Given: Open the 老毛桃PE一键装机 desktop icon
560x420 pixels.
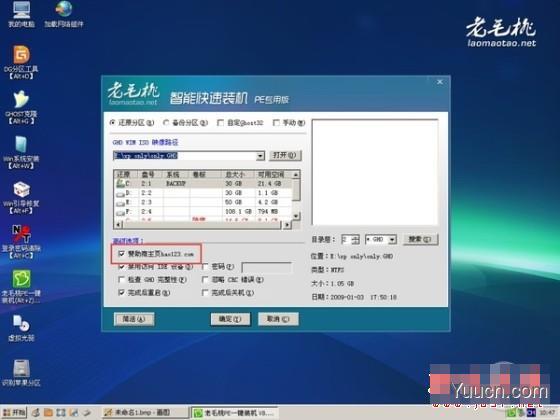Looking at the screenshot, I should (21, 287).
